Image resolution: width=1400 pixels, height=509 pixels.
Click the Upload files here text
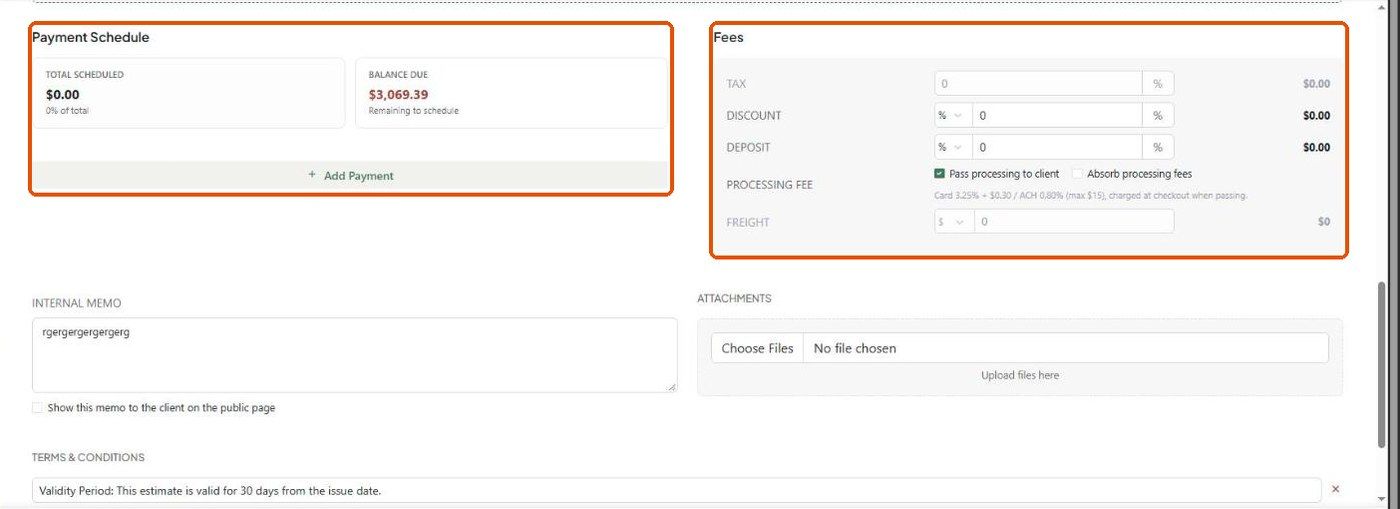[1020, 375]
